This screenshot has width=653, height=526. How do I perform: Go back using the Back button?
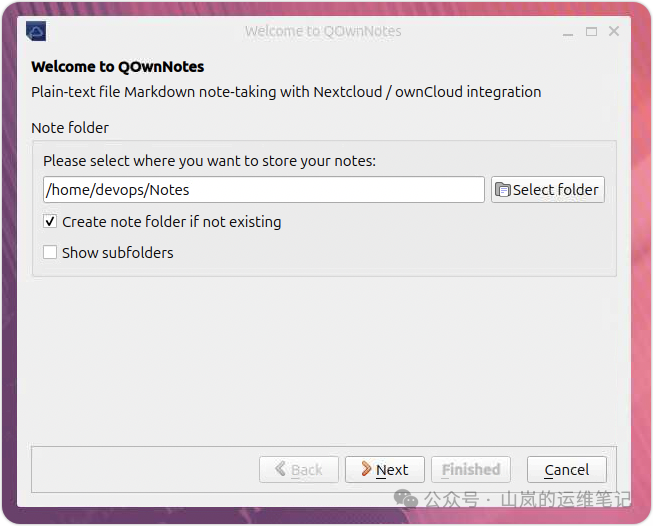point(298,470)
